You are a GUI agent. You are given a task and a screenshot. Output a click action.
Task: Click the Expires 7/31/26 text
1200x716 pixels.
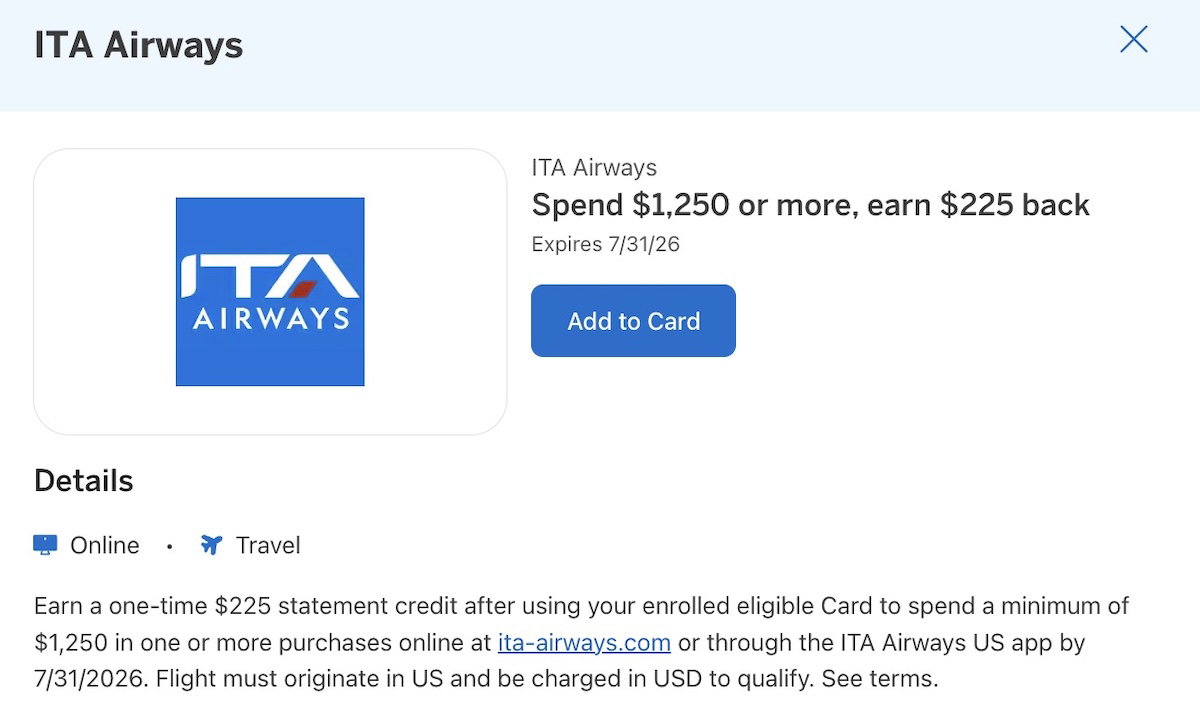[x=606, y=244]
